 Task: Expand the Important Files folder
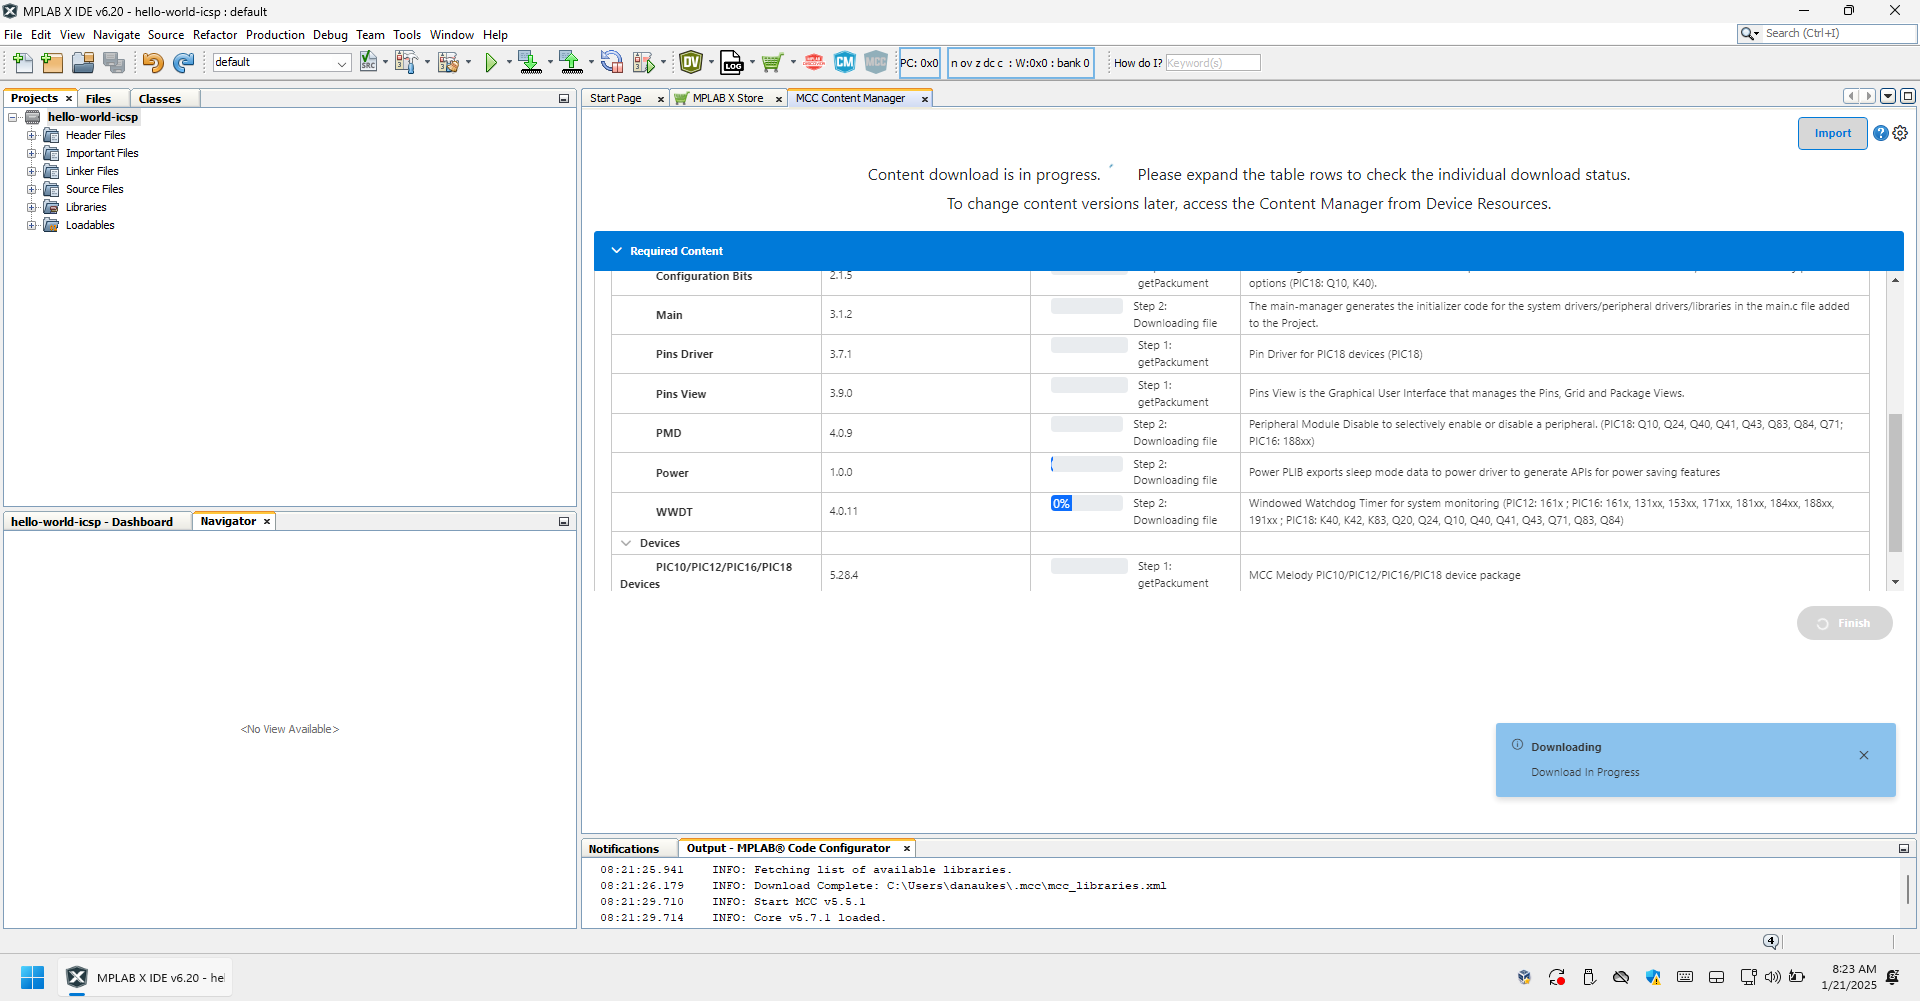tap(32, 153)
